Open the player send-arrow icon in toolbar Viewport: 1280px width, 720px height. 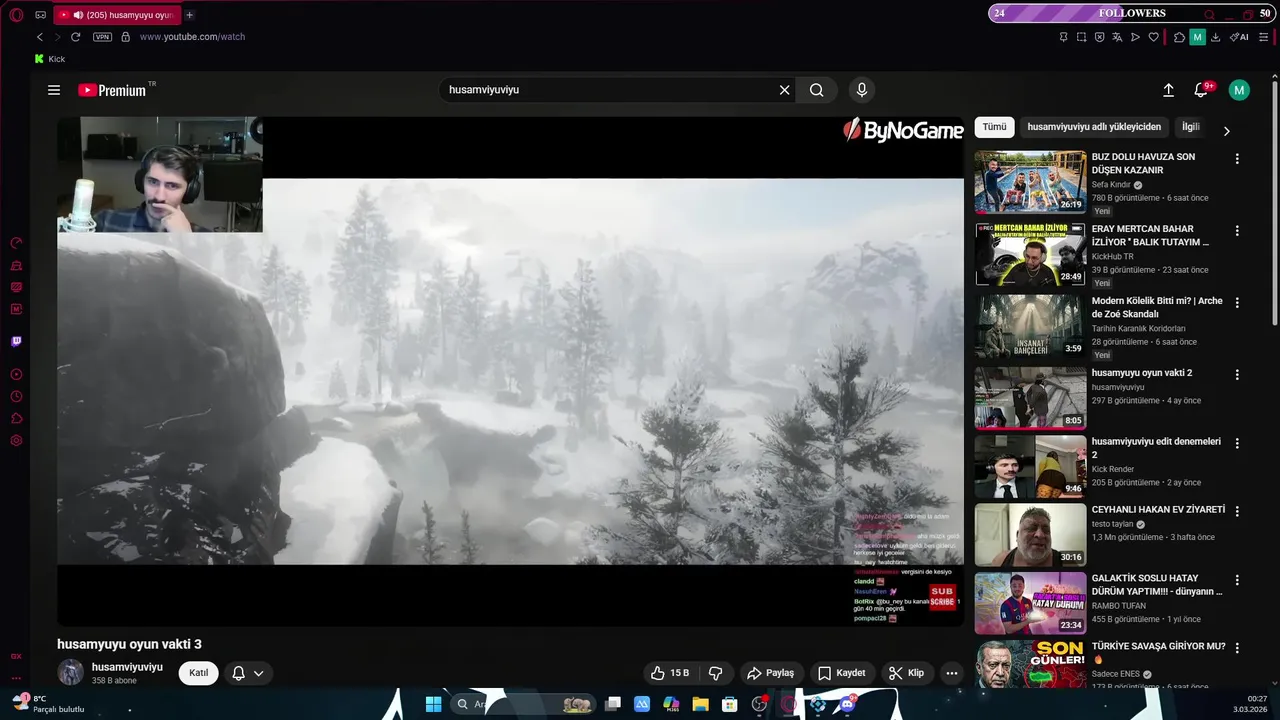[1135, 37]
